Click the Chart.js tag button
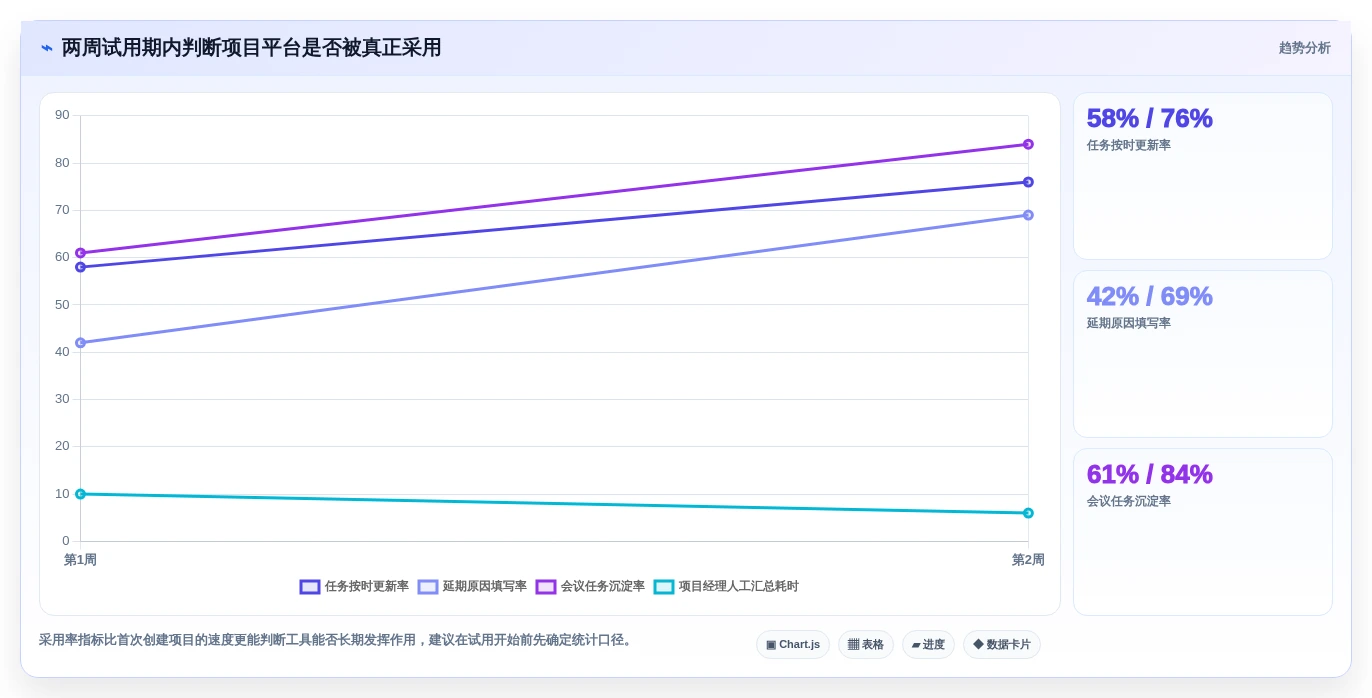 point(793,644)
